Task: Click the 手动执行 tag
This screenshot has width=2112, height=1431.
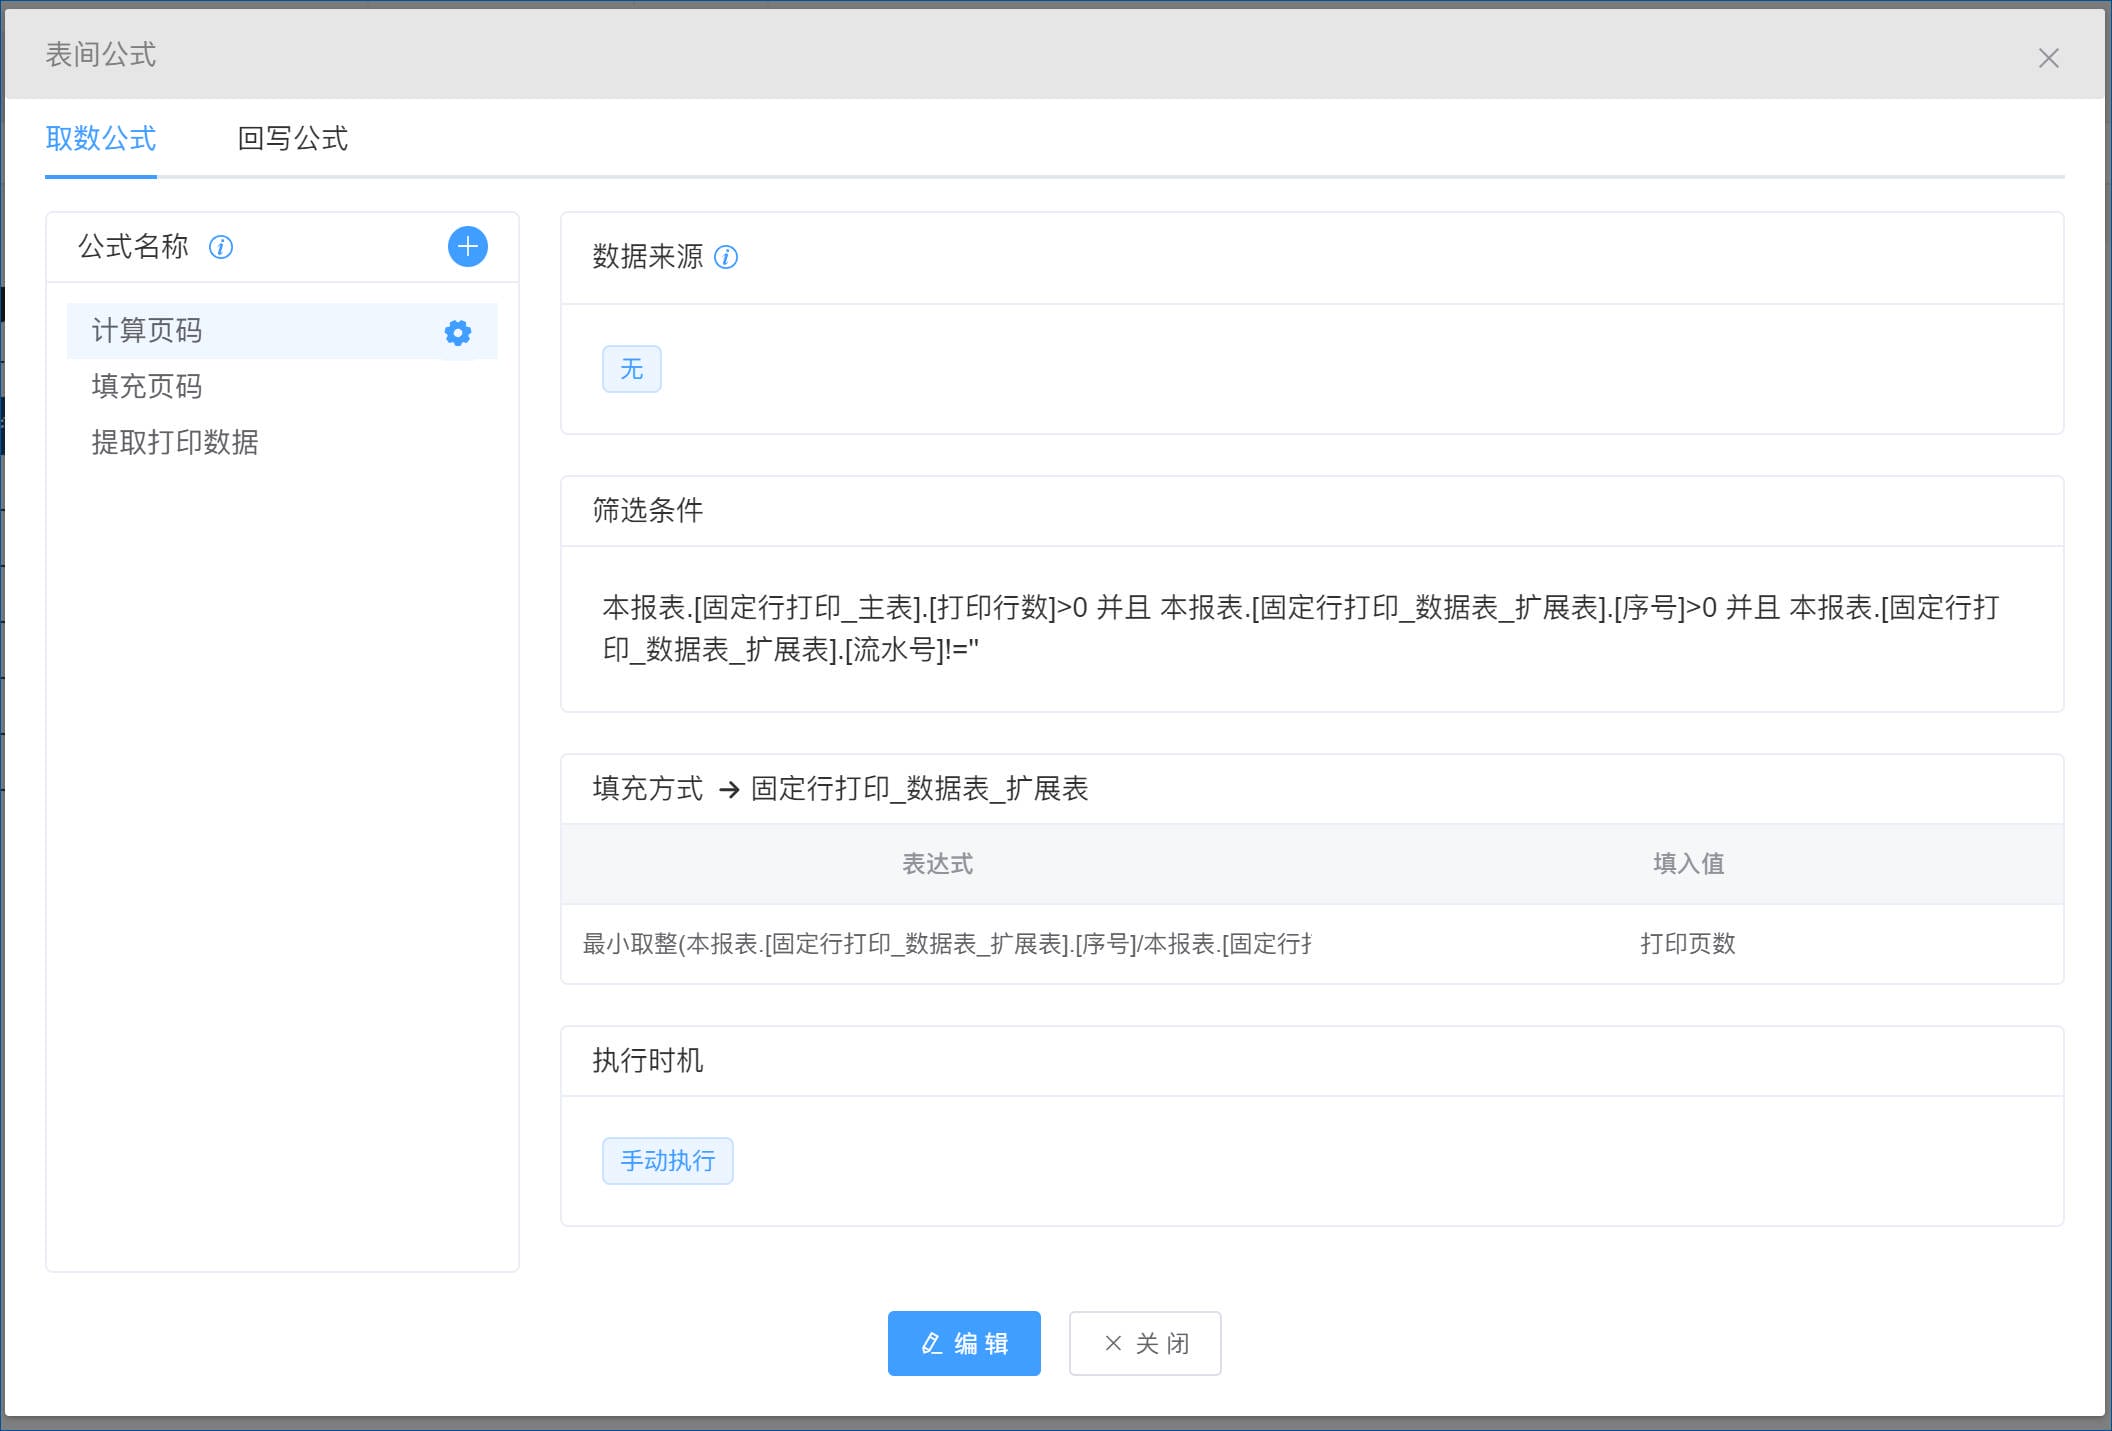Action: tap(668, 1161)
